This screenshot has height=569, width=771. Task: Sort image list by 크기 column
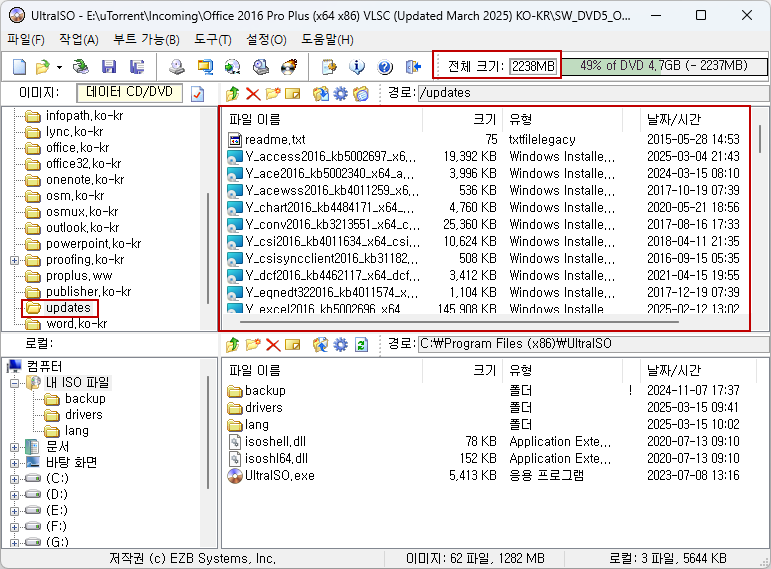462,120
